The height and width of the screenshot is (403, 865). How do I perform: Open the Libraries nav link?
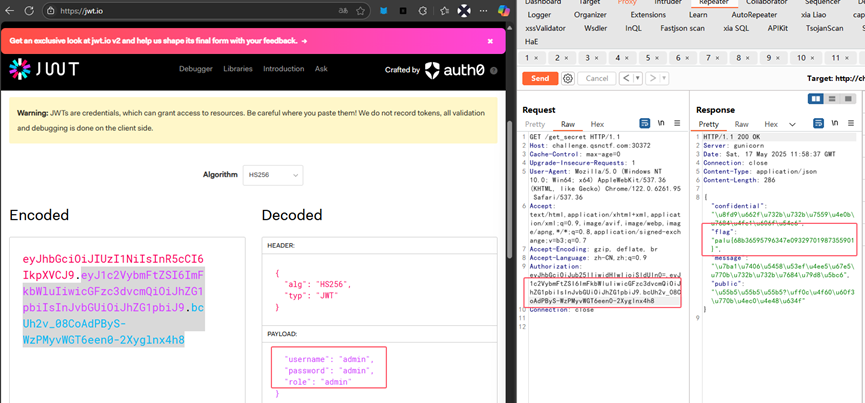point(238,69)
